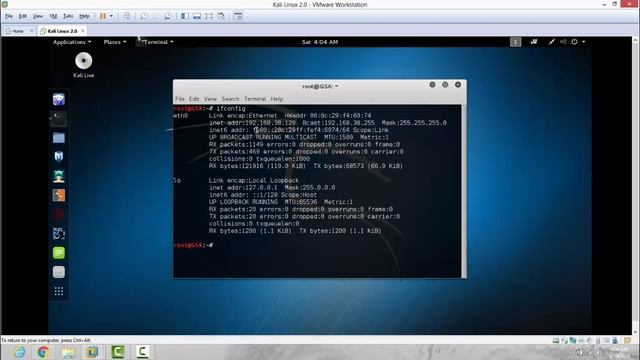Click the pen icon in Kali top panel
640x360 pixels.
coord(551,42)
